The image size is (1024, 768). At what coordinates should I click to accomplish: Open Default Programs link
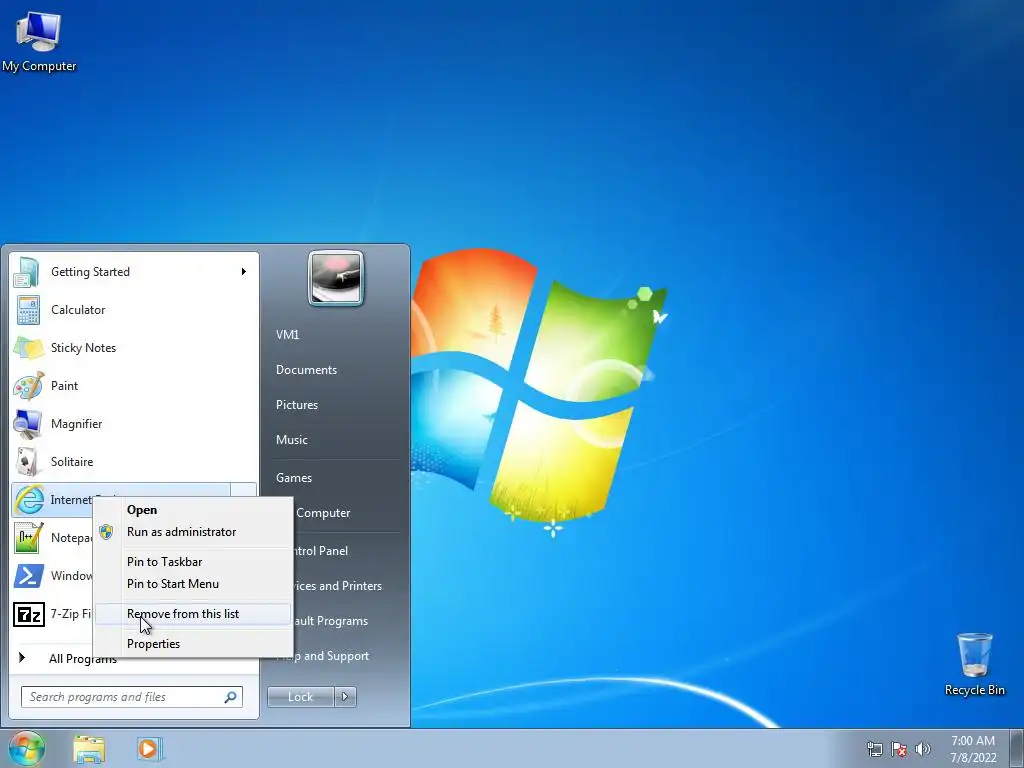tap(330, 621)
